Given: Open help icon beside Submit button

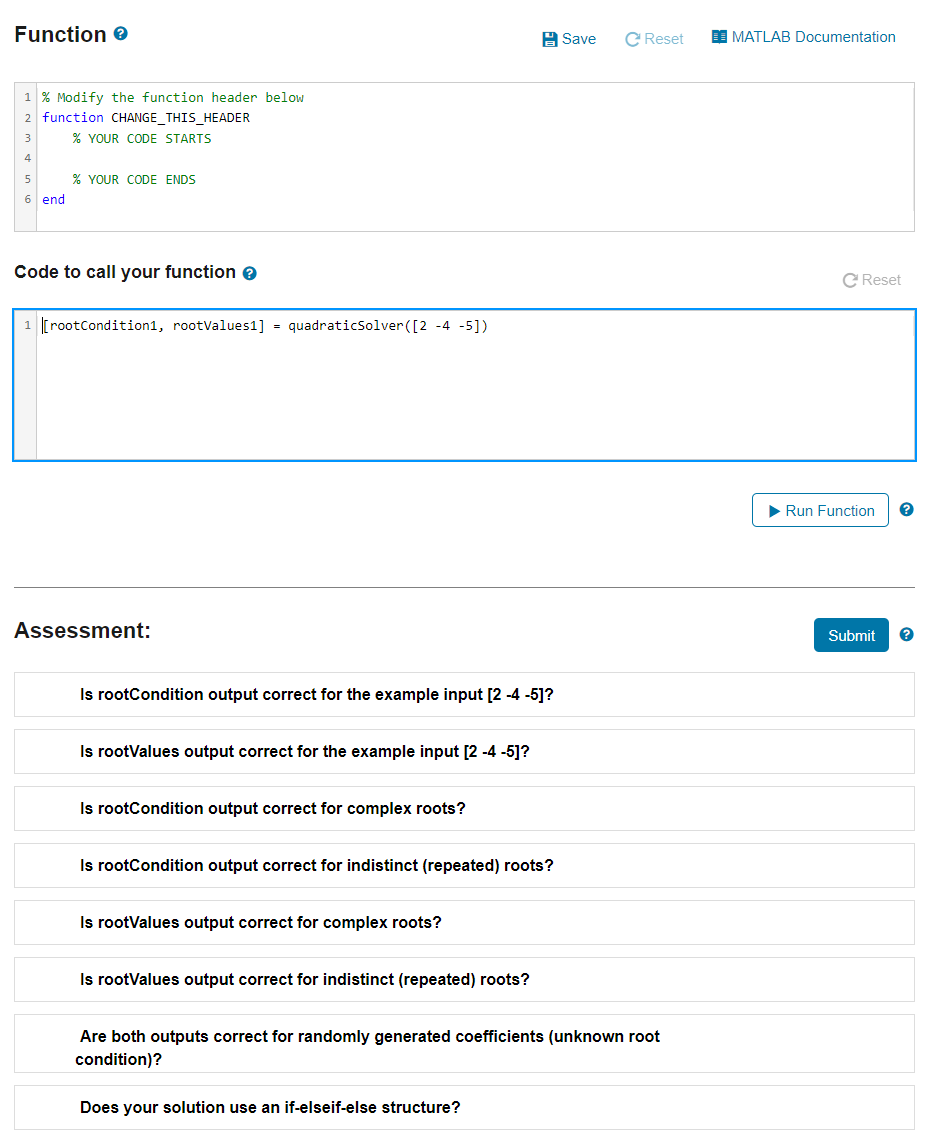Looking at the screenshot, I should (x=906, y=635).
